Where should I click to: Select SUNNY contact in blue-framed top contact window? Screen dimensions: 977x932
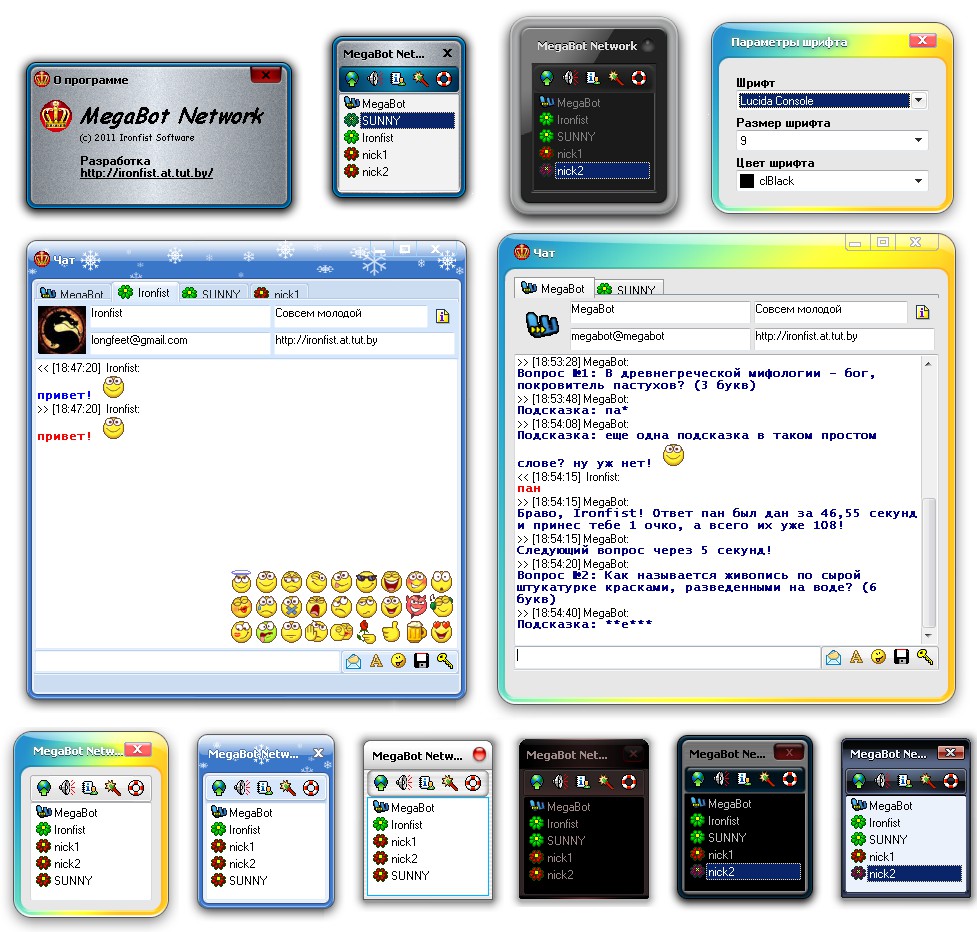(399, 120)
